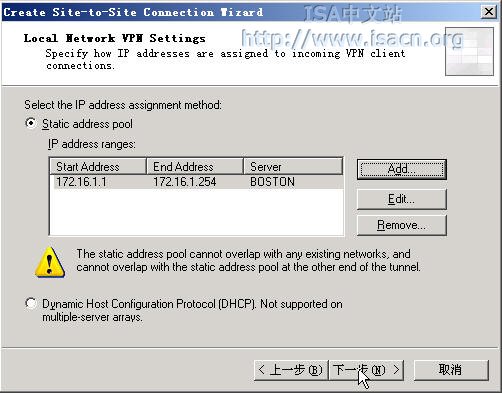Remove the selected IP address range

point(402,225)
